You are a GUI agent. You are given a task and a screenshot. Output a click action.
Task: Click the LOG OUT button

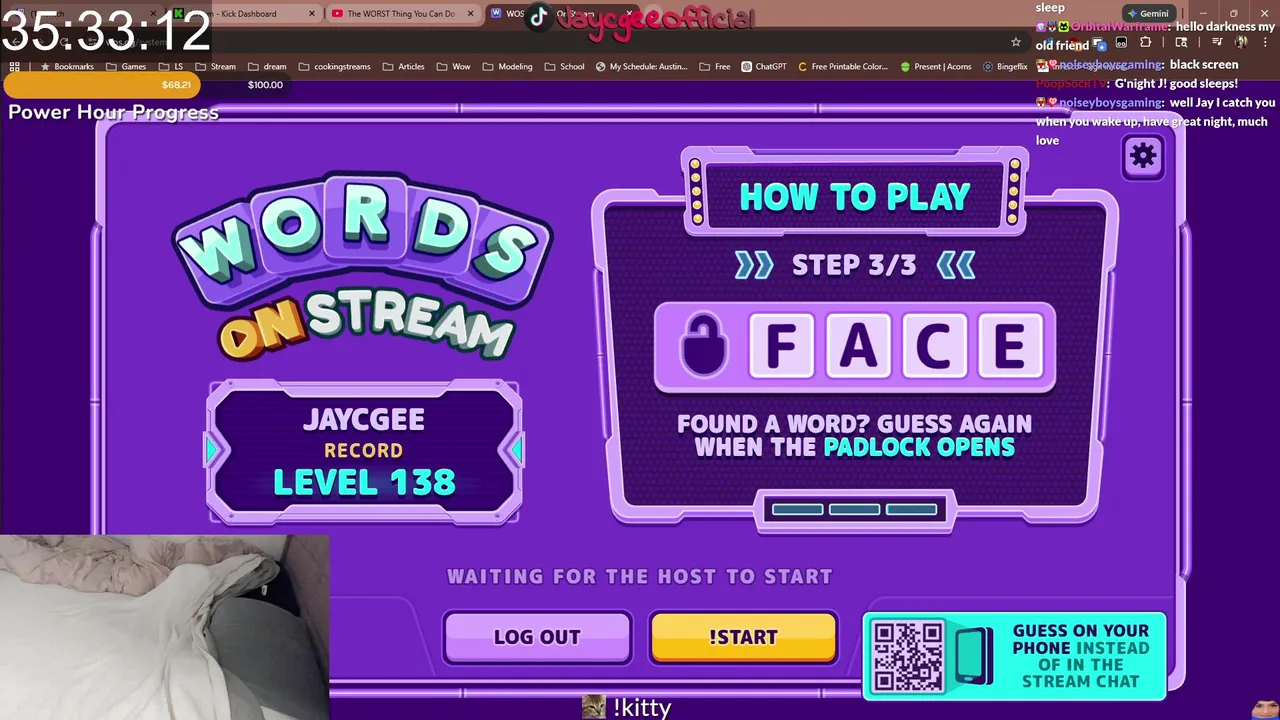point(537,637)
